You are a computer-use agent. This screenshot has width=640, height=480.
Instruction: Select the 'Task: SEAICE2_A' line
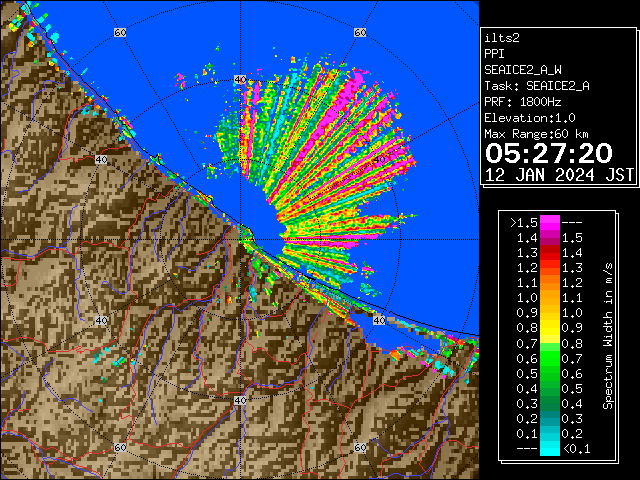pyautogui.click(x=537, y=86)
